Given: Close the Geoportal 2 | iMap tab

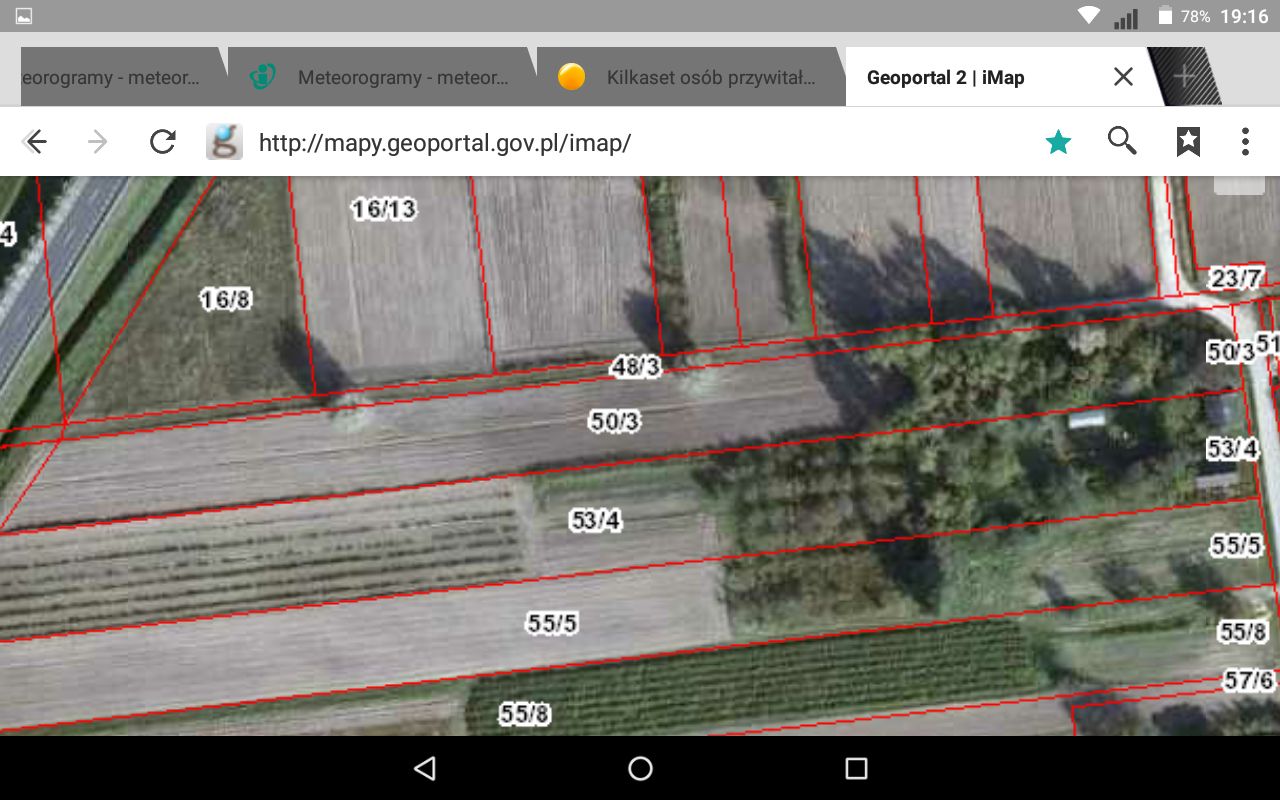Looking at the screenshot, I should [x=1124, y=77].
